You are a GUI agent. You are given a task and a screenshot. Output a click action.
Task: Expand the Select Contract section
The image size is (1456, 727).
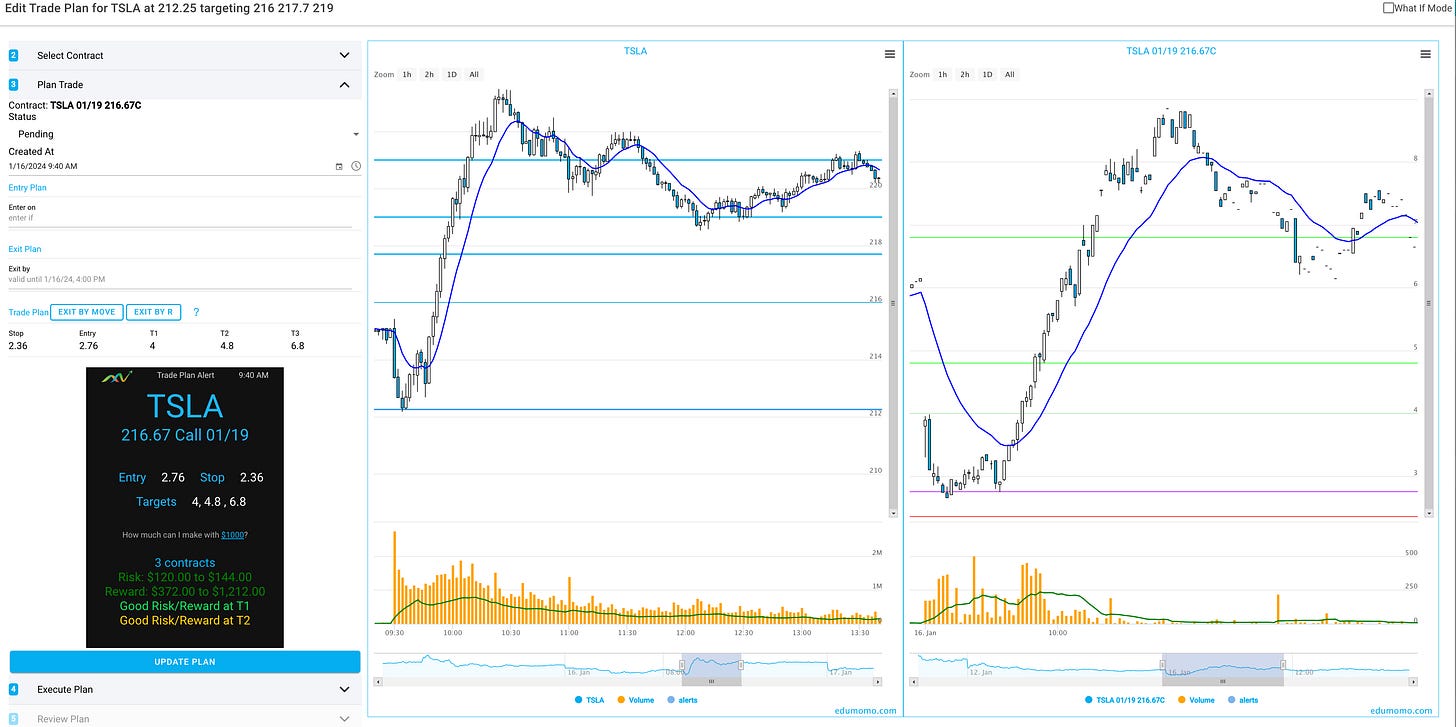tap(184, 55)
